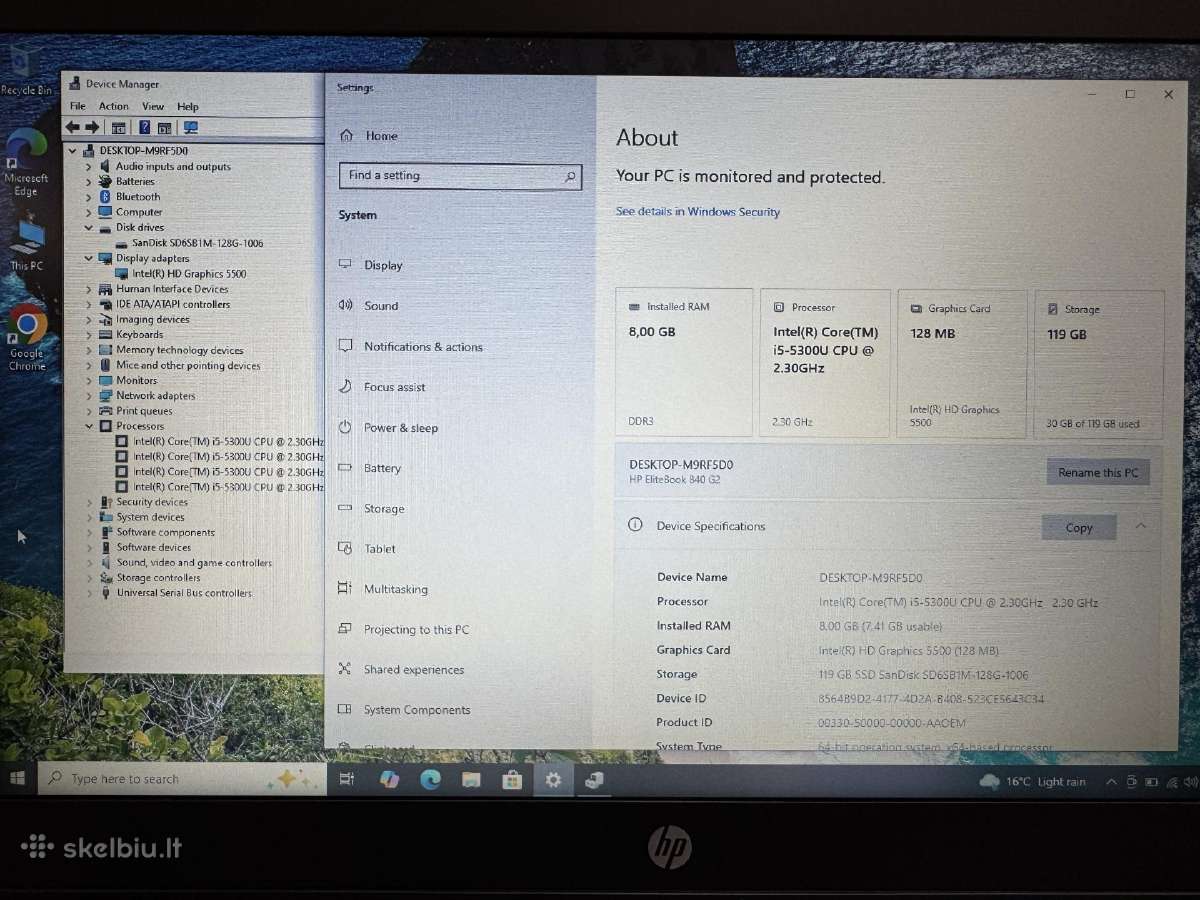Open See details in Windows Security link

[x=698, y=212]
